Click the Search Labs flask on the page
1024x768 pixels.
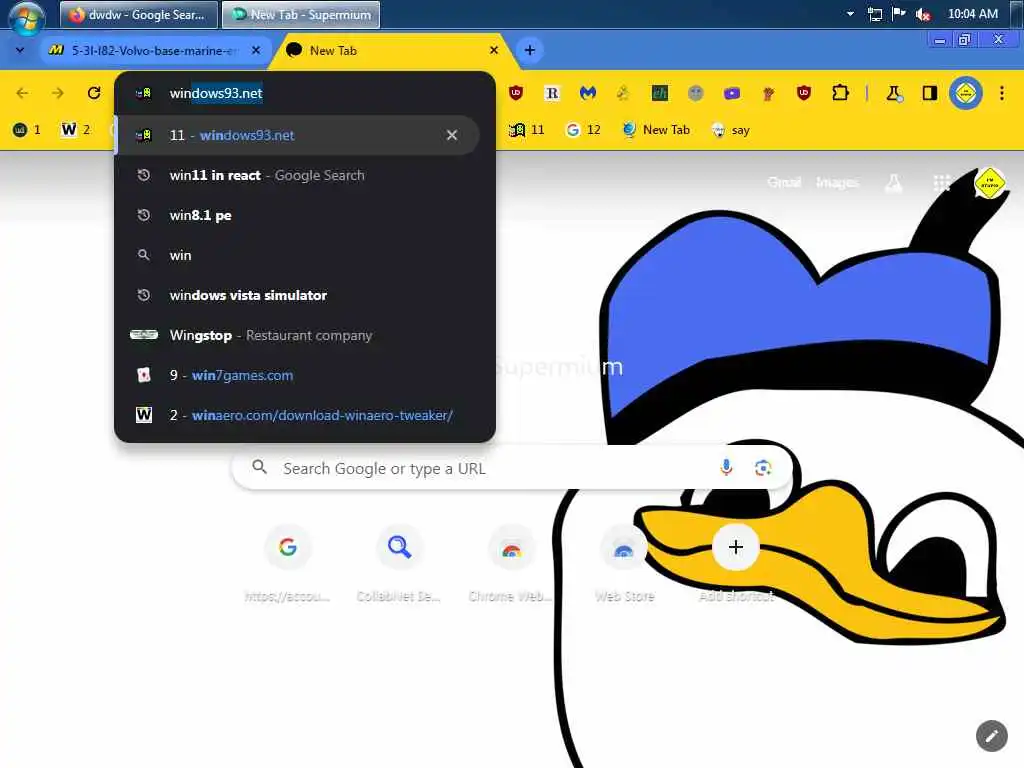click(x=893, y=184)
